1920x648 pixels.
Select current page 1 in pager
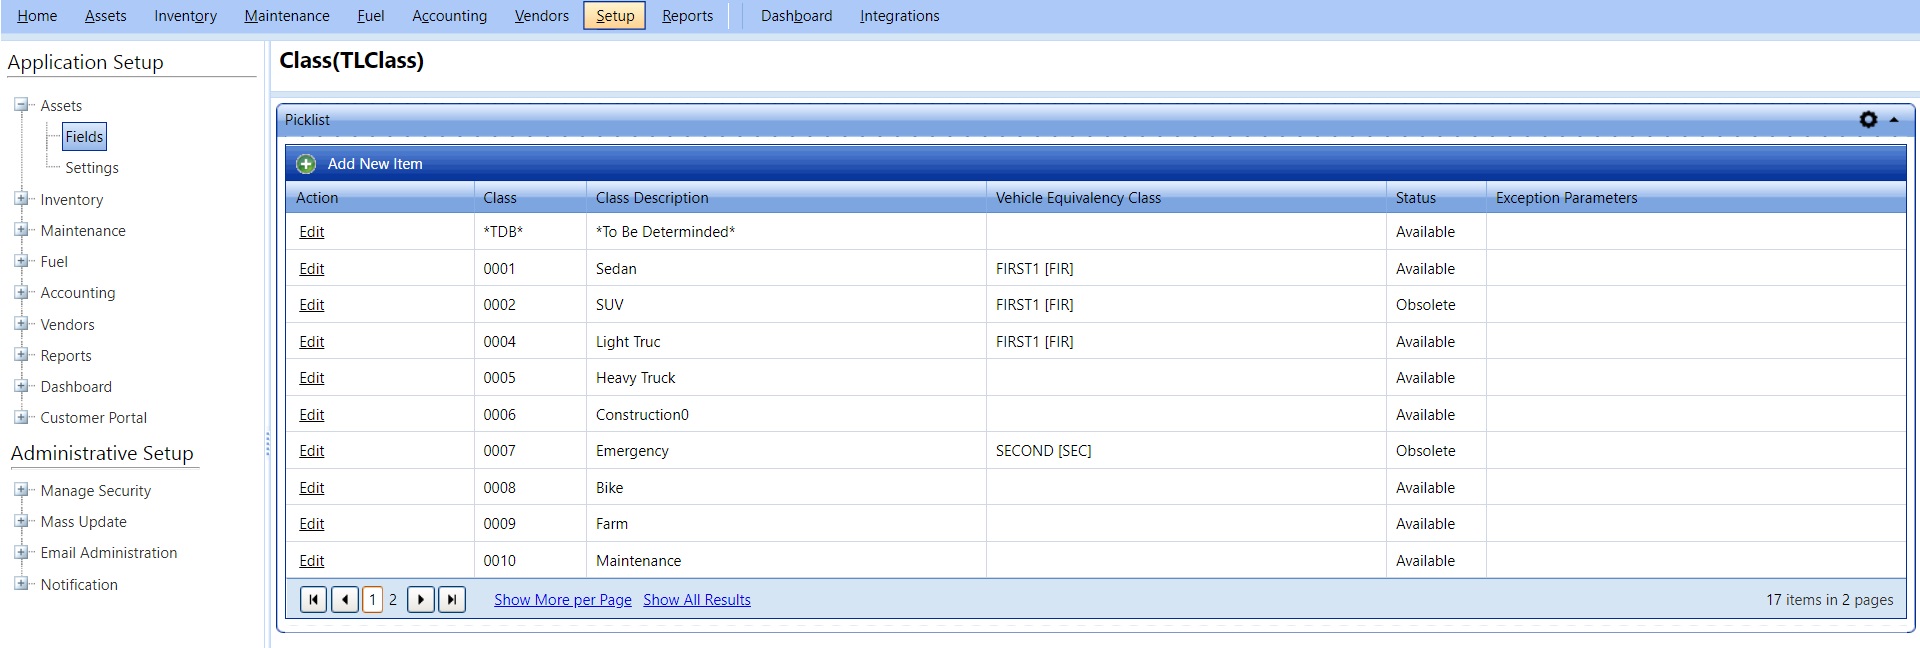(x=372, y=600)
